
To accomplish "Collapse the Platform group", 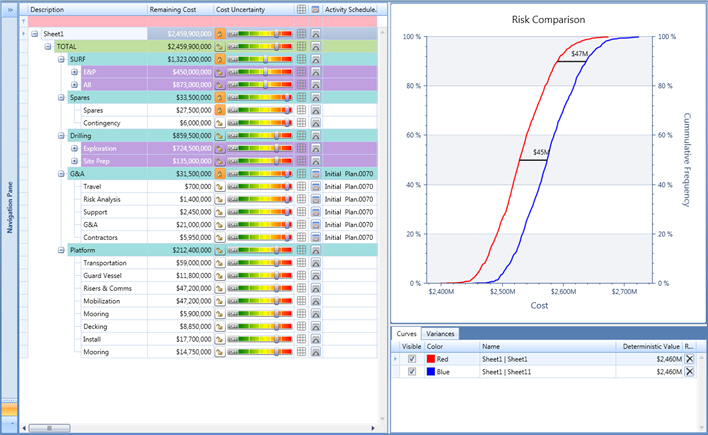I will click(61, 250).
